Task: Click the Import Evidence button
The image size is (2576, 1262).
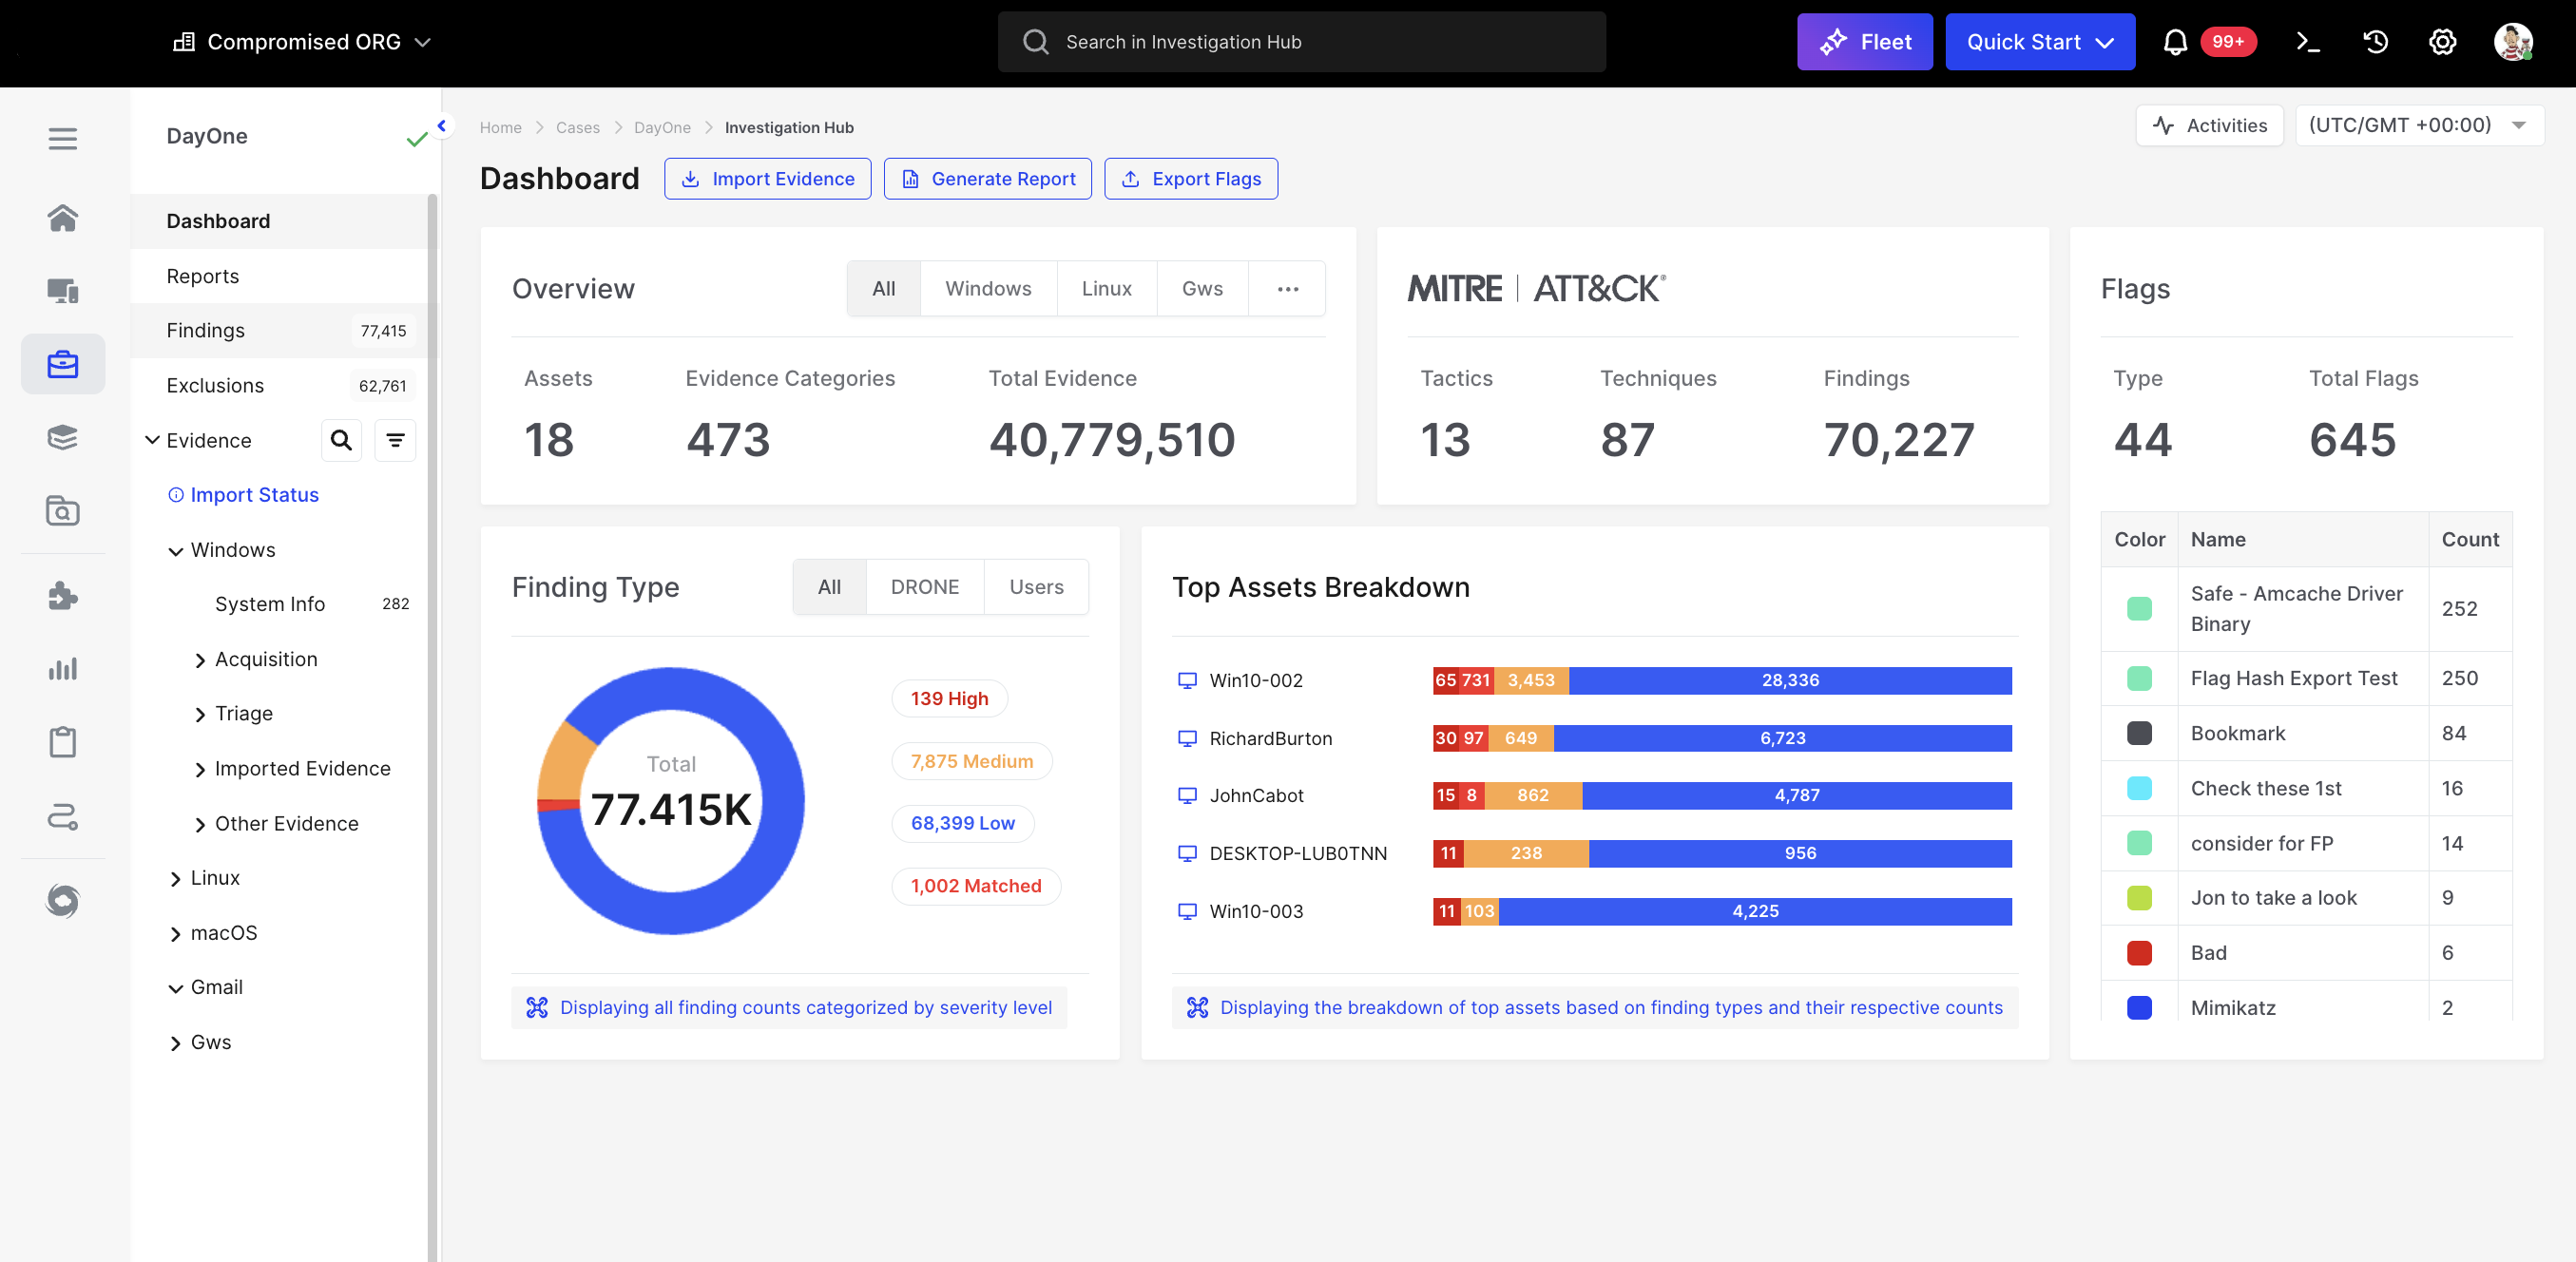Action: 767,179
